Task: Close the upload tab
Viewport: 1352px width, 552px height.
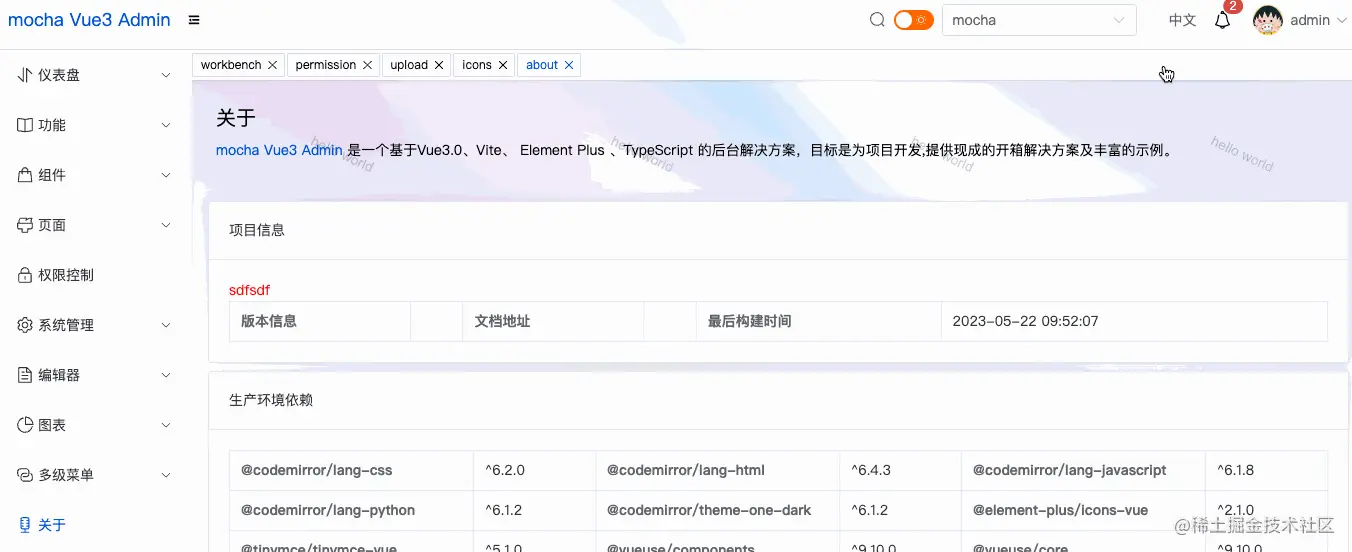Action: tap(439, 65)
